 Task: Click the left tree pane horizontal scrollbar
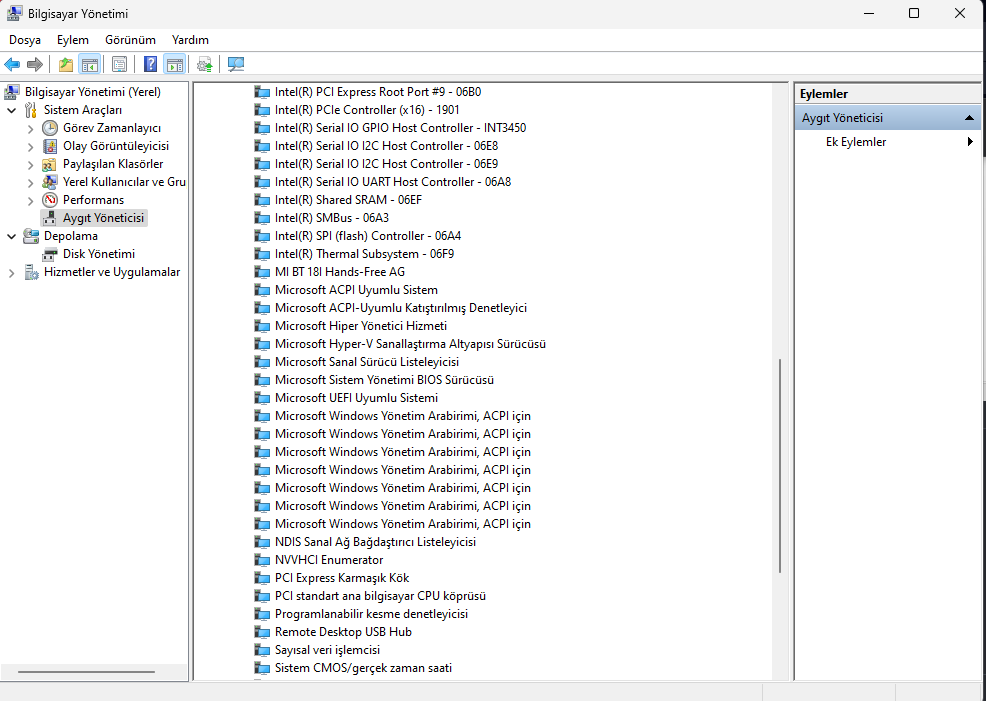click(x=86, y=672)
